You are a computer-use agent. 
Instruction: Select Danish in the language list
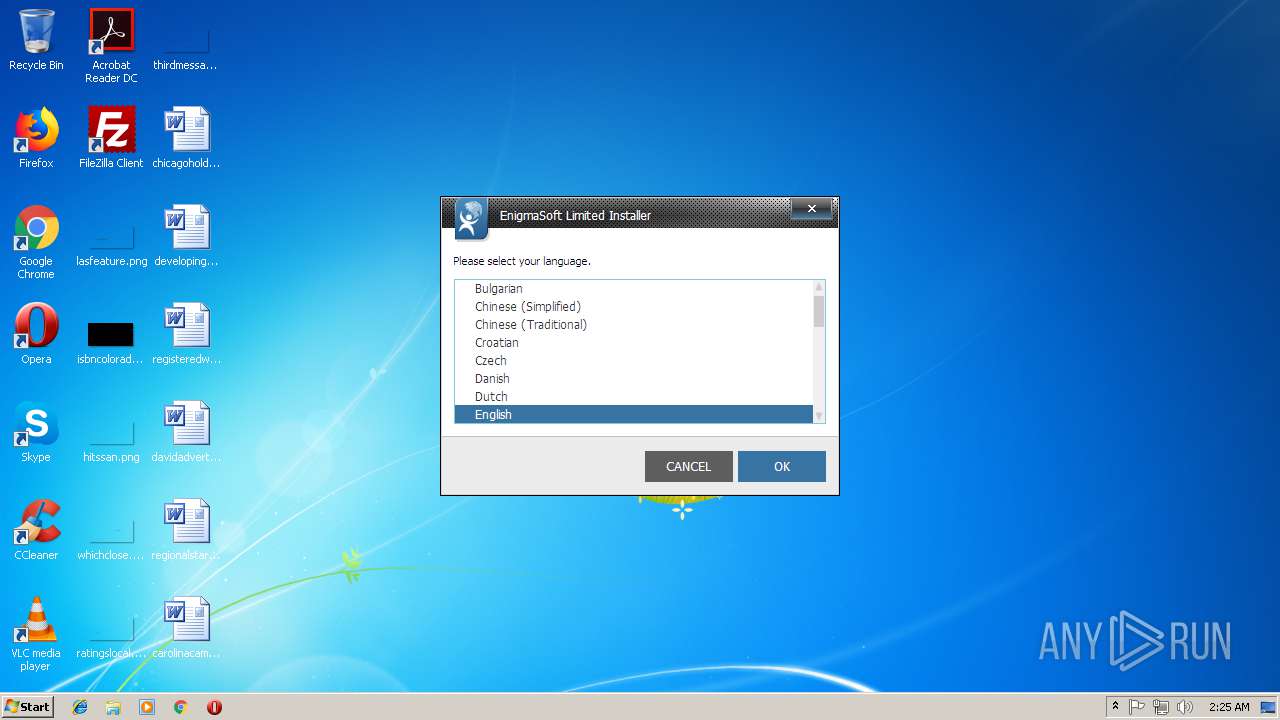coord(634,378)
